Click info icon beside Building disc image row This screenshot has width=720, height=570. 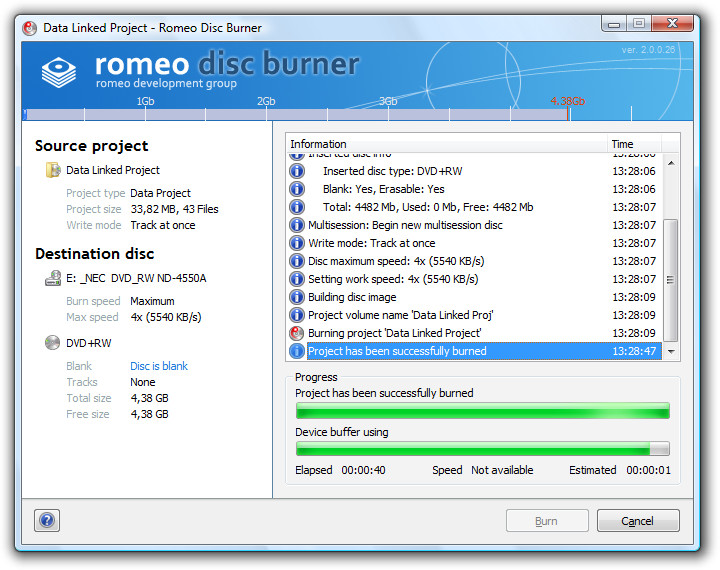coord(297,297)
